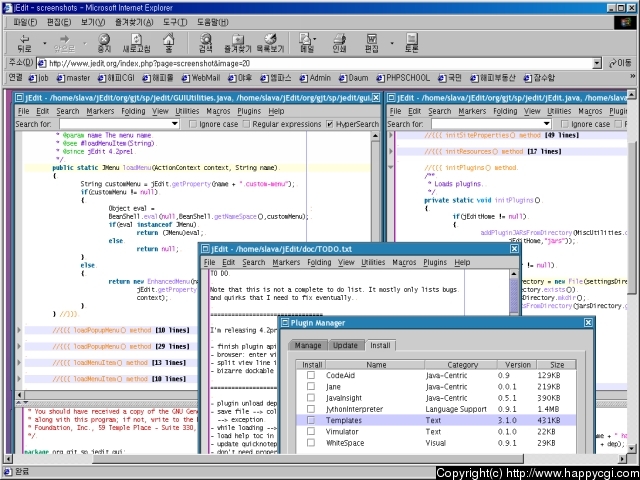Open Search for dropdown in GUIUtilities window
Screen dimensions: 640x480
tap(175, 124)
